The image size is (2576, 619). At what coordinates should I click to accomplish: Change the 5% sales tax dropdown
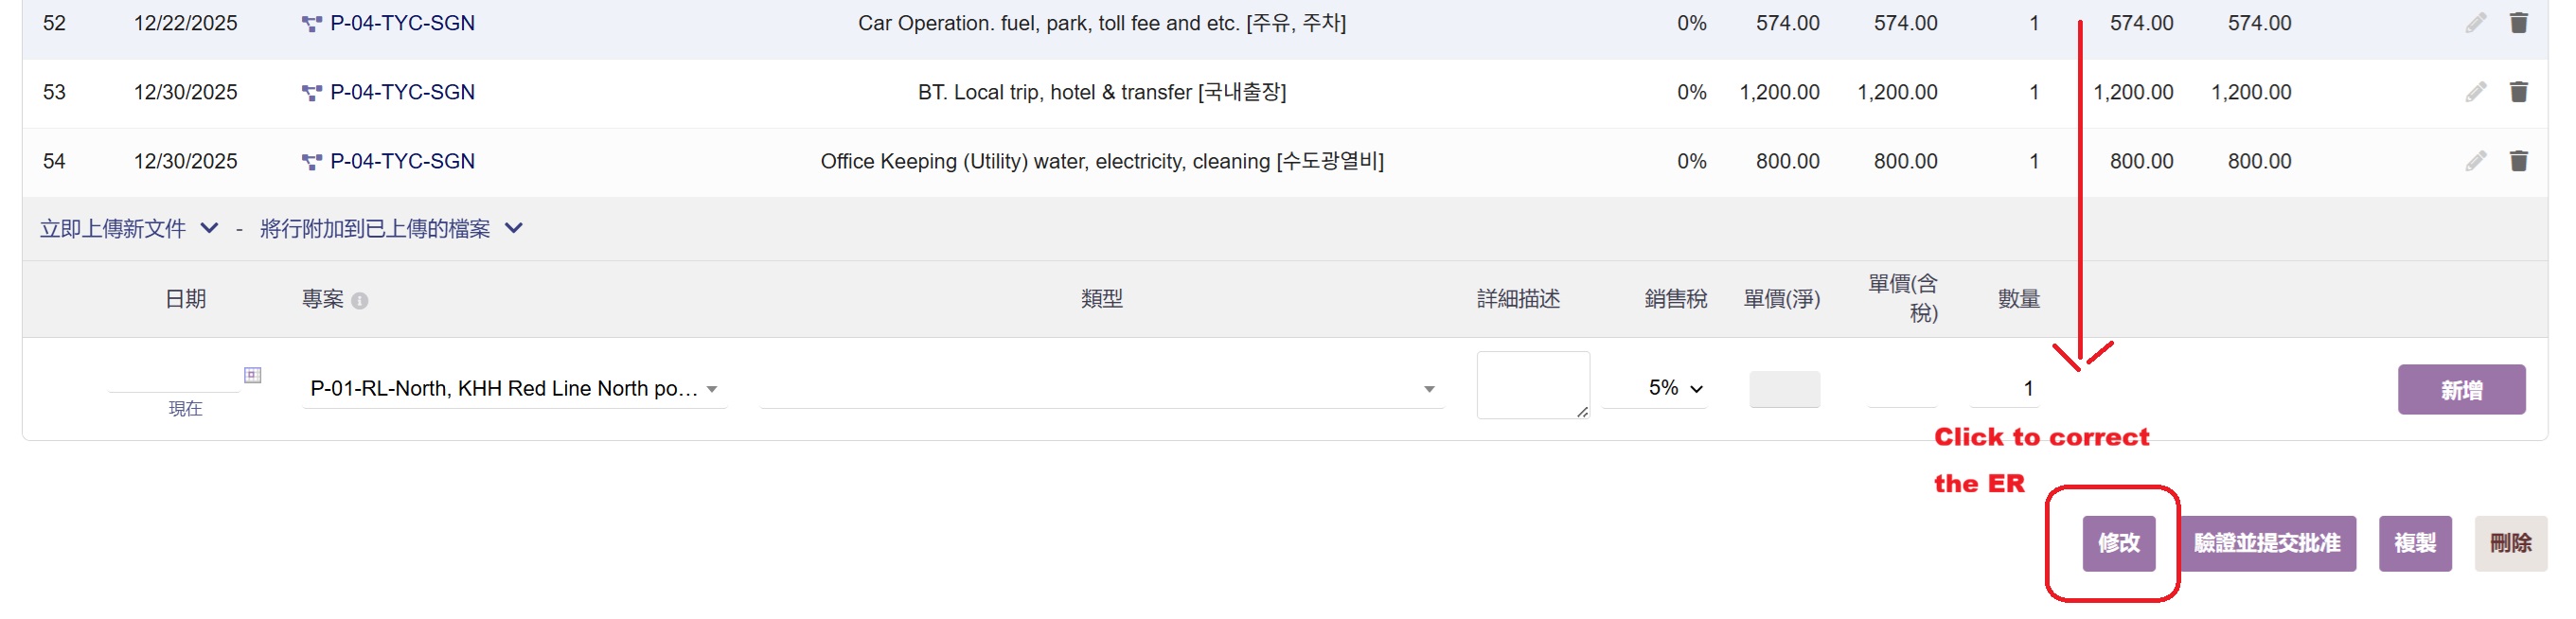1674,388
